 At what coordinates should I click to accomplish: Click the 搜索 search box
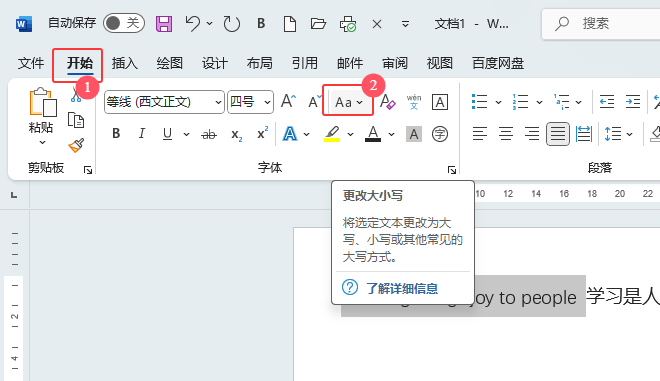coord(601,24)
